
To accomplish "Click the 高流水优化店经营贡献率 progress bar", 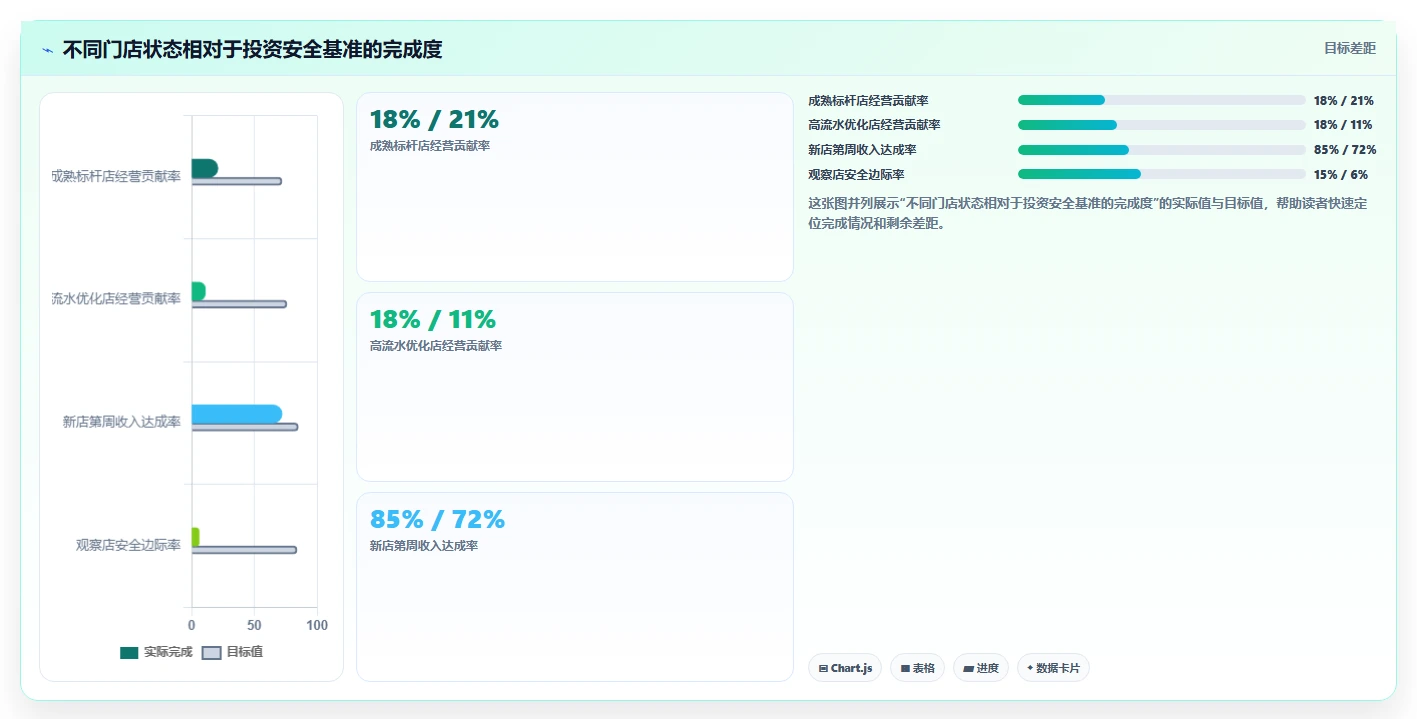I will tap(1162, 125).
